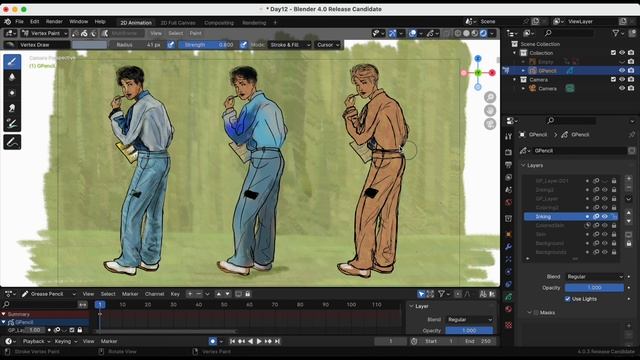Open the Stroke & Fill mode dropdown
Screen dimensions: 640x360
coord(290,44)
